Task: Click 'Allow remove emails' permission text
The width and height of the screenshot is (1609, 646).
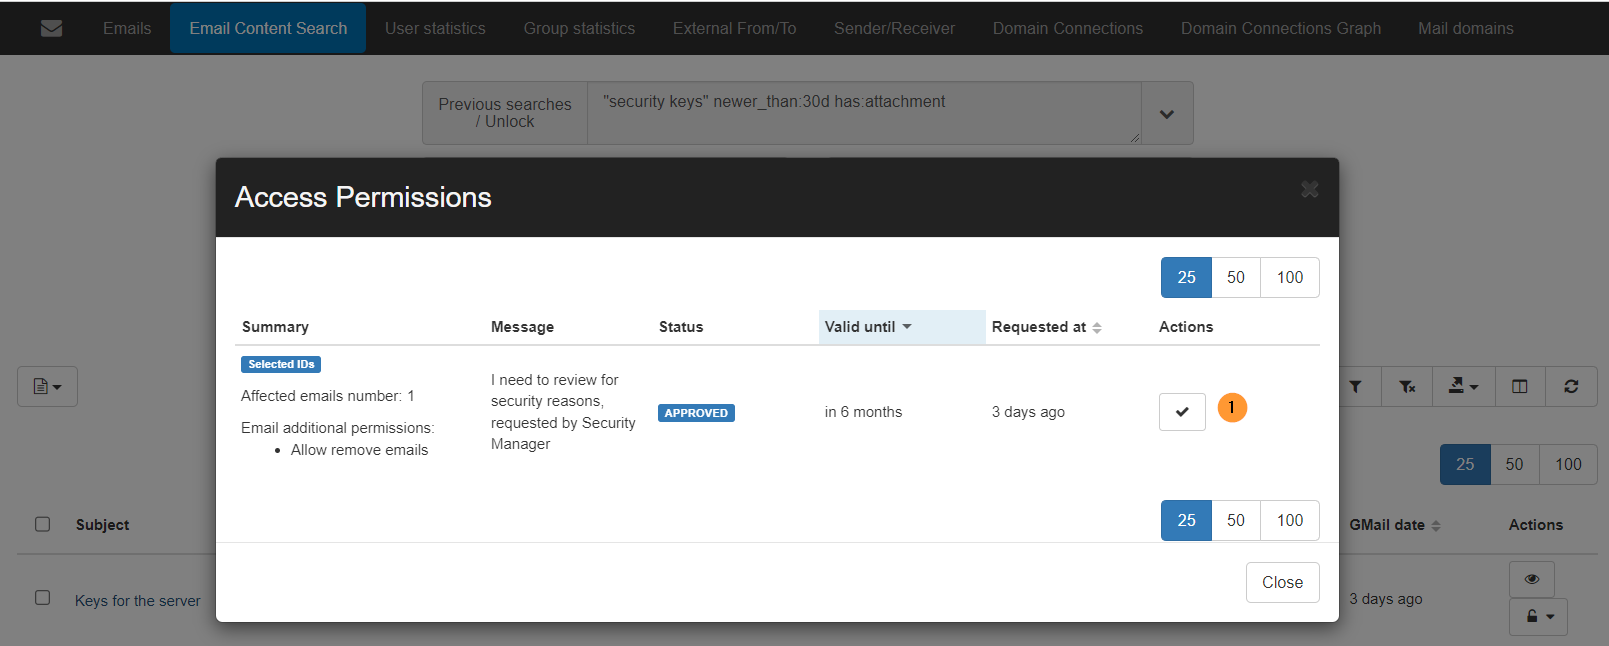Action: tap(359, 450)
